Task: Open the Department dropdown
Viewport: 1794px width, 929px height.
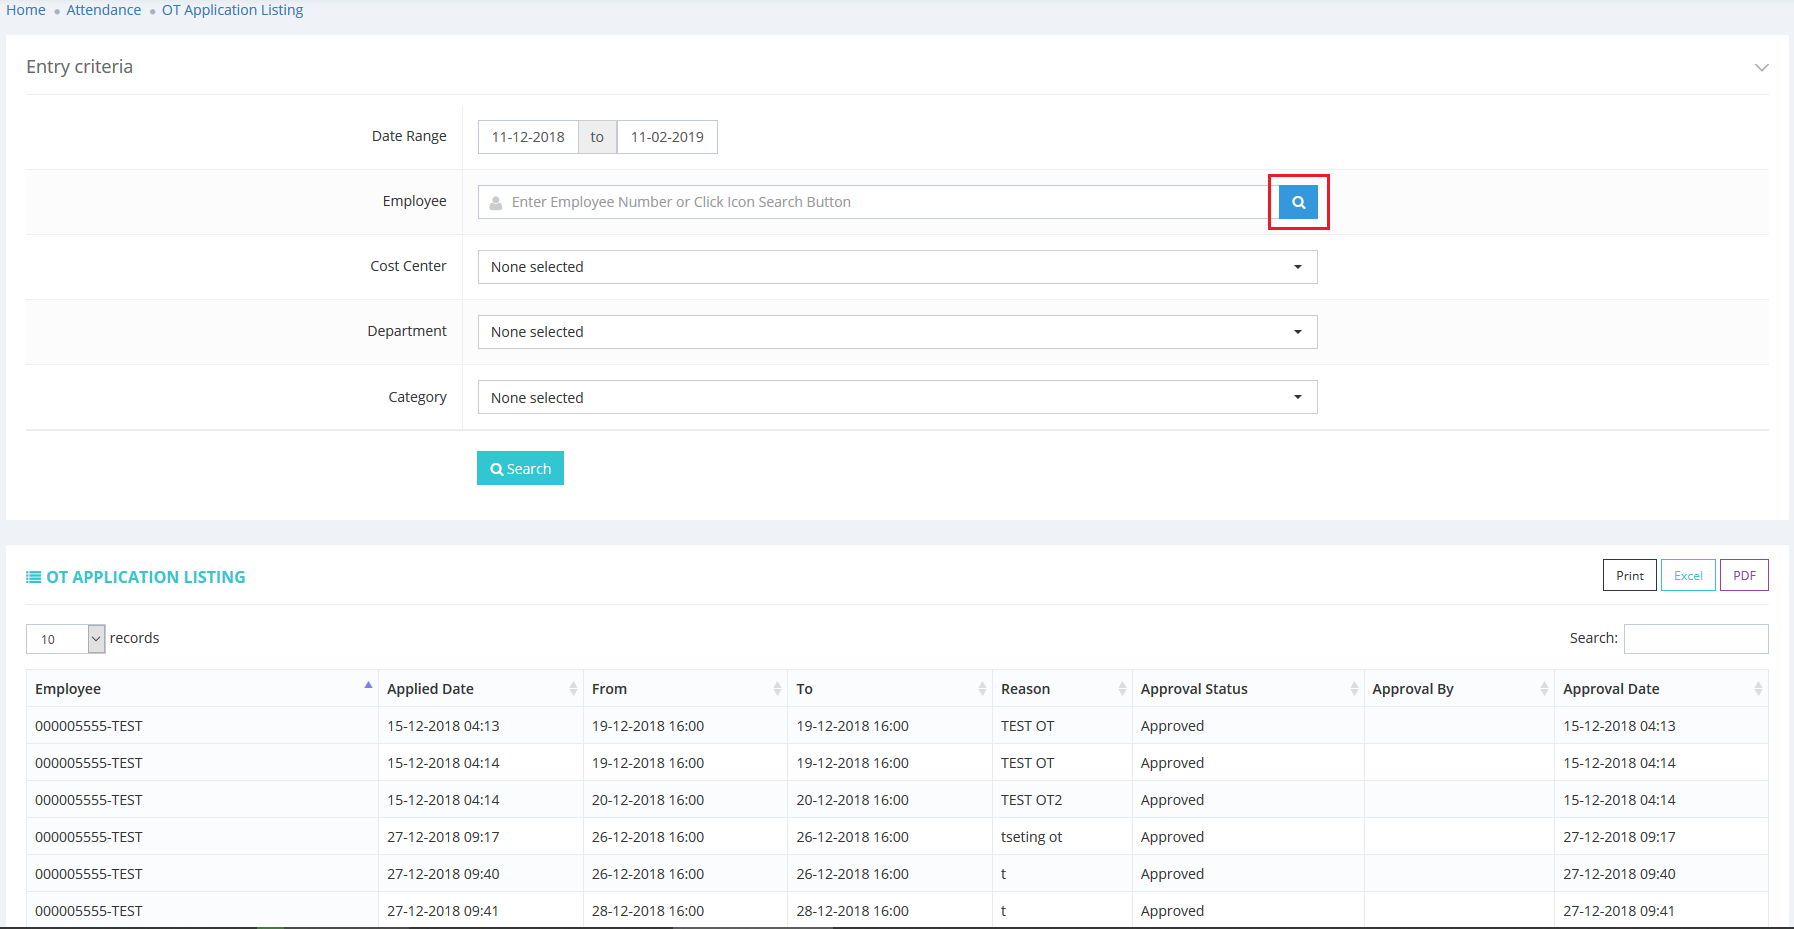Action: (897, 332)
